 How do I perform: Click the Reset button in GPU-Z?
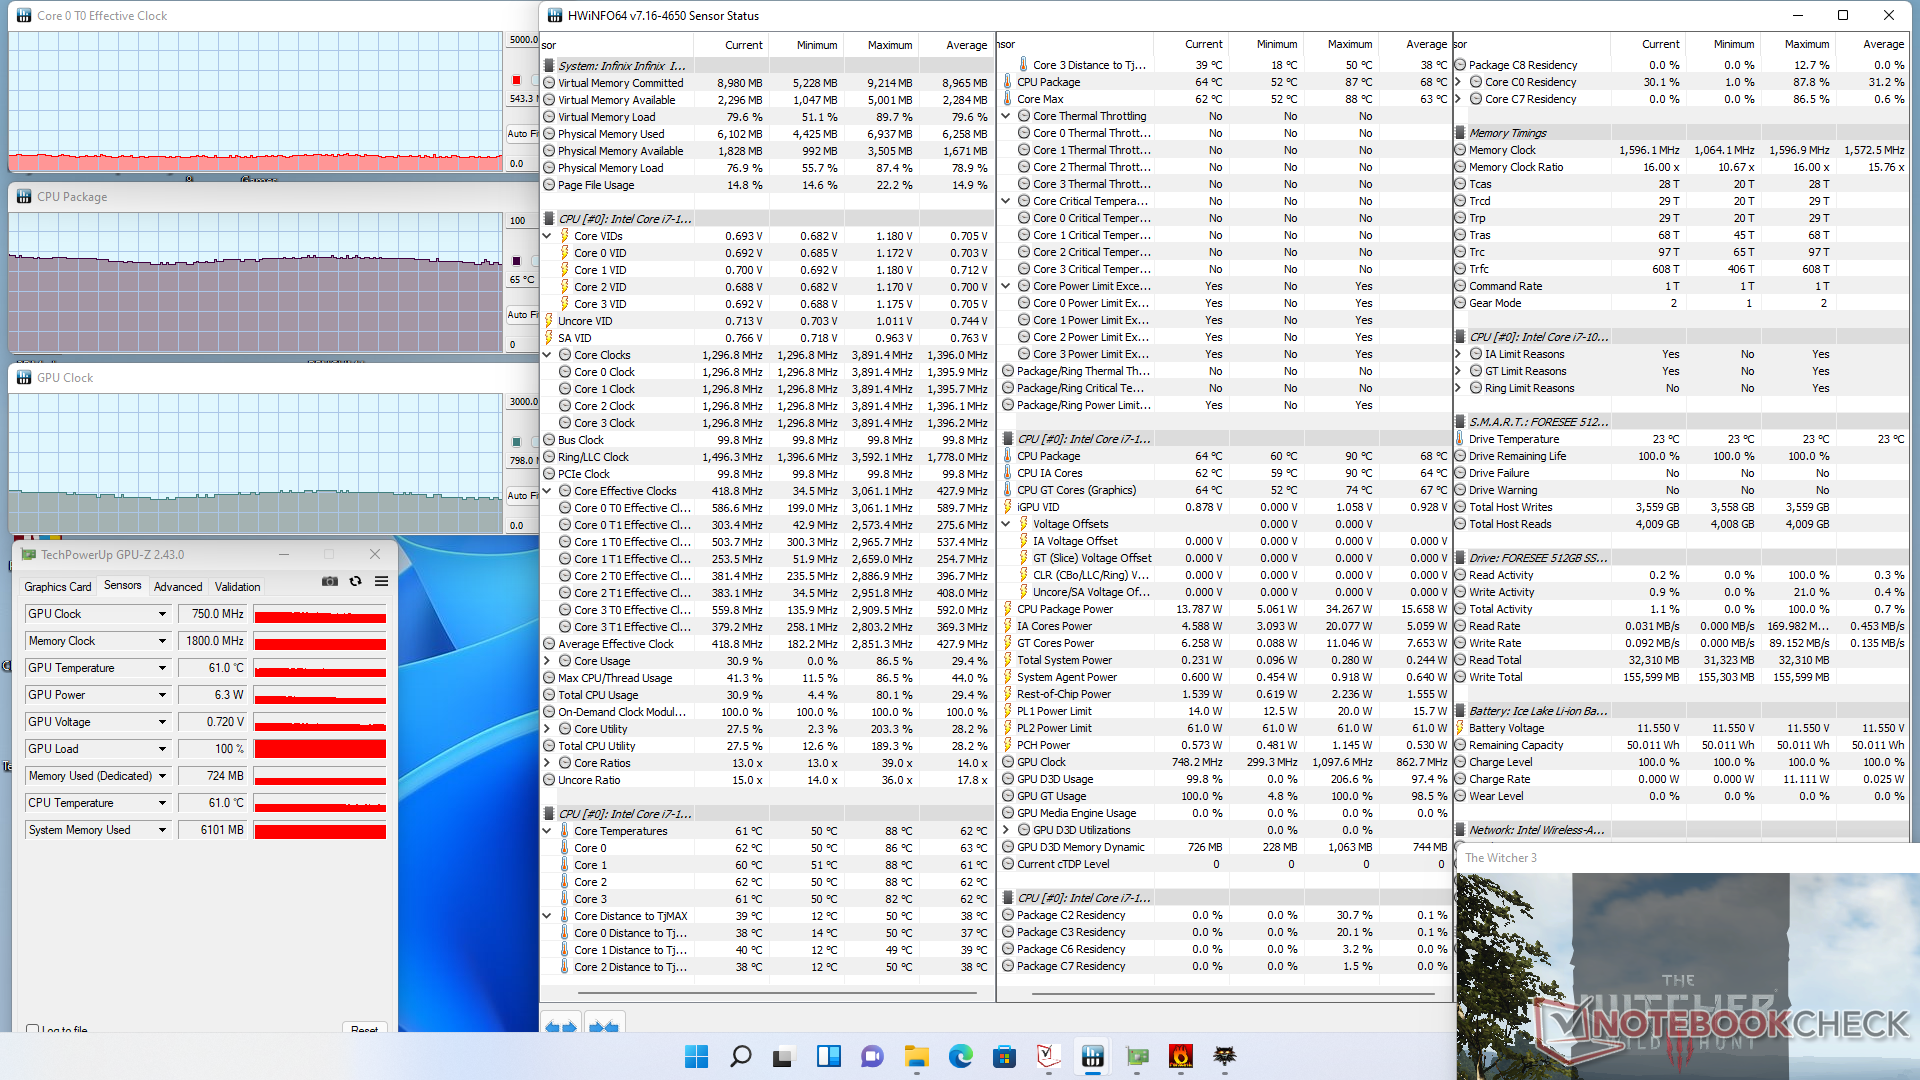click(x=364, y=1029)
